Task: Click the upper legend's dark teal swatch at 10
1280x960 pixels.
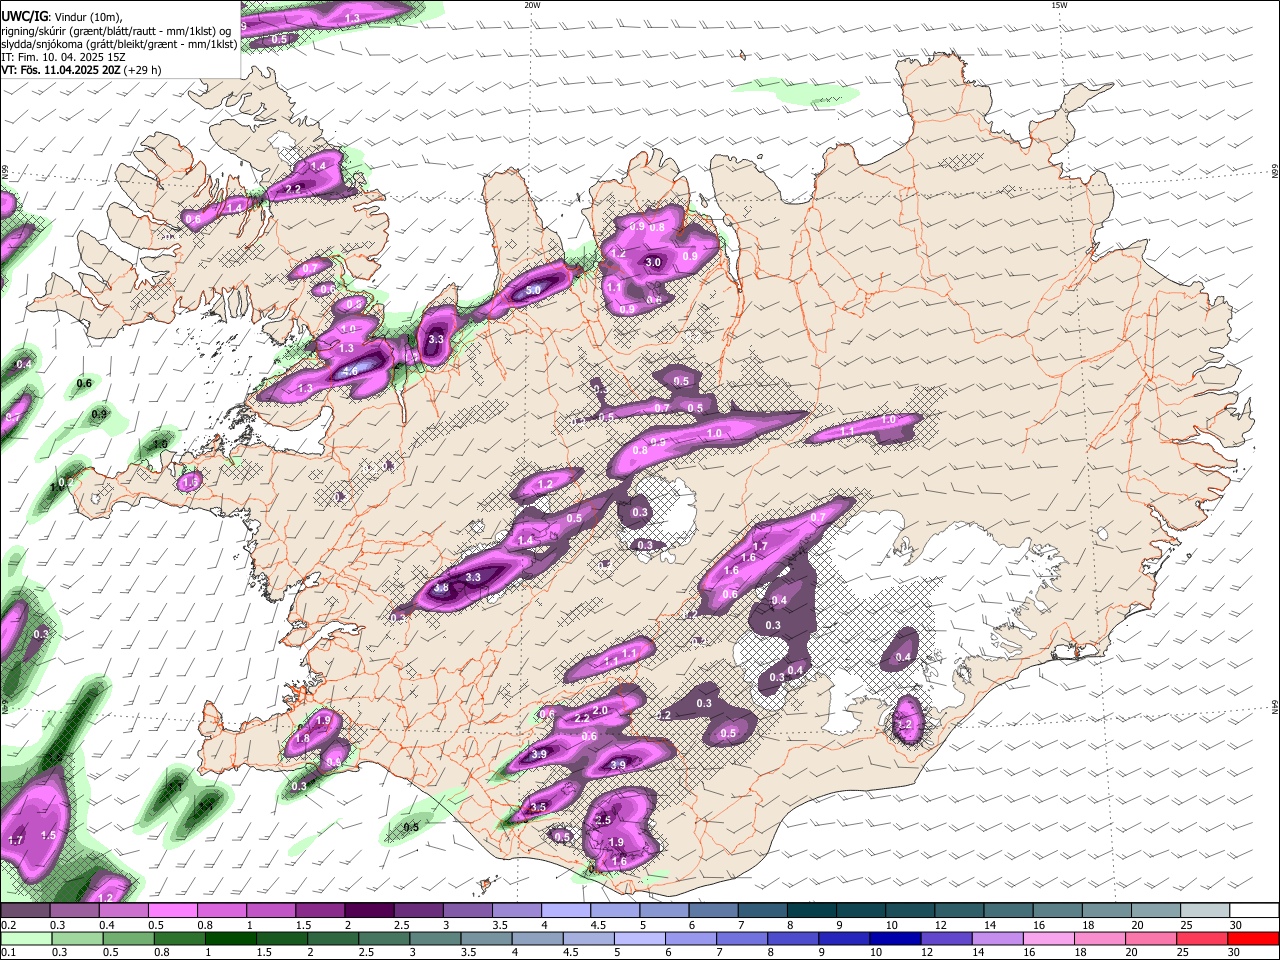Action: (909, 910)
